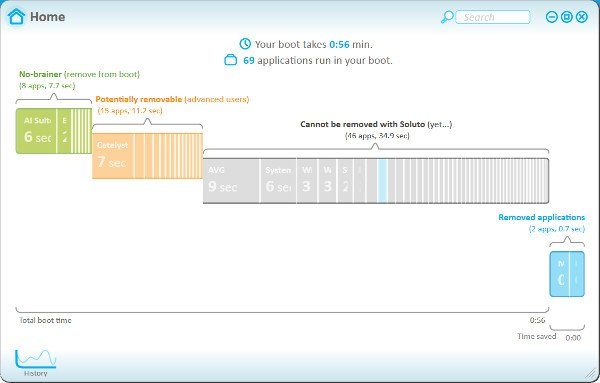Select the Catalyst 7 sec block

coord(113,156)
